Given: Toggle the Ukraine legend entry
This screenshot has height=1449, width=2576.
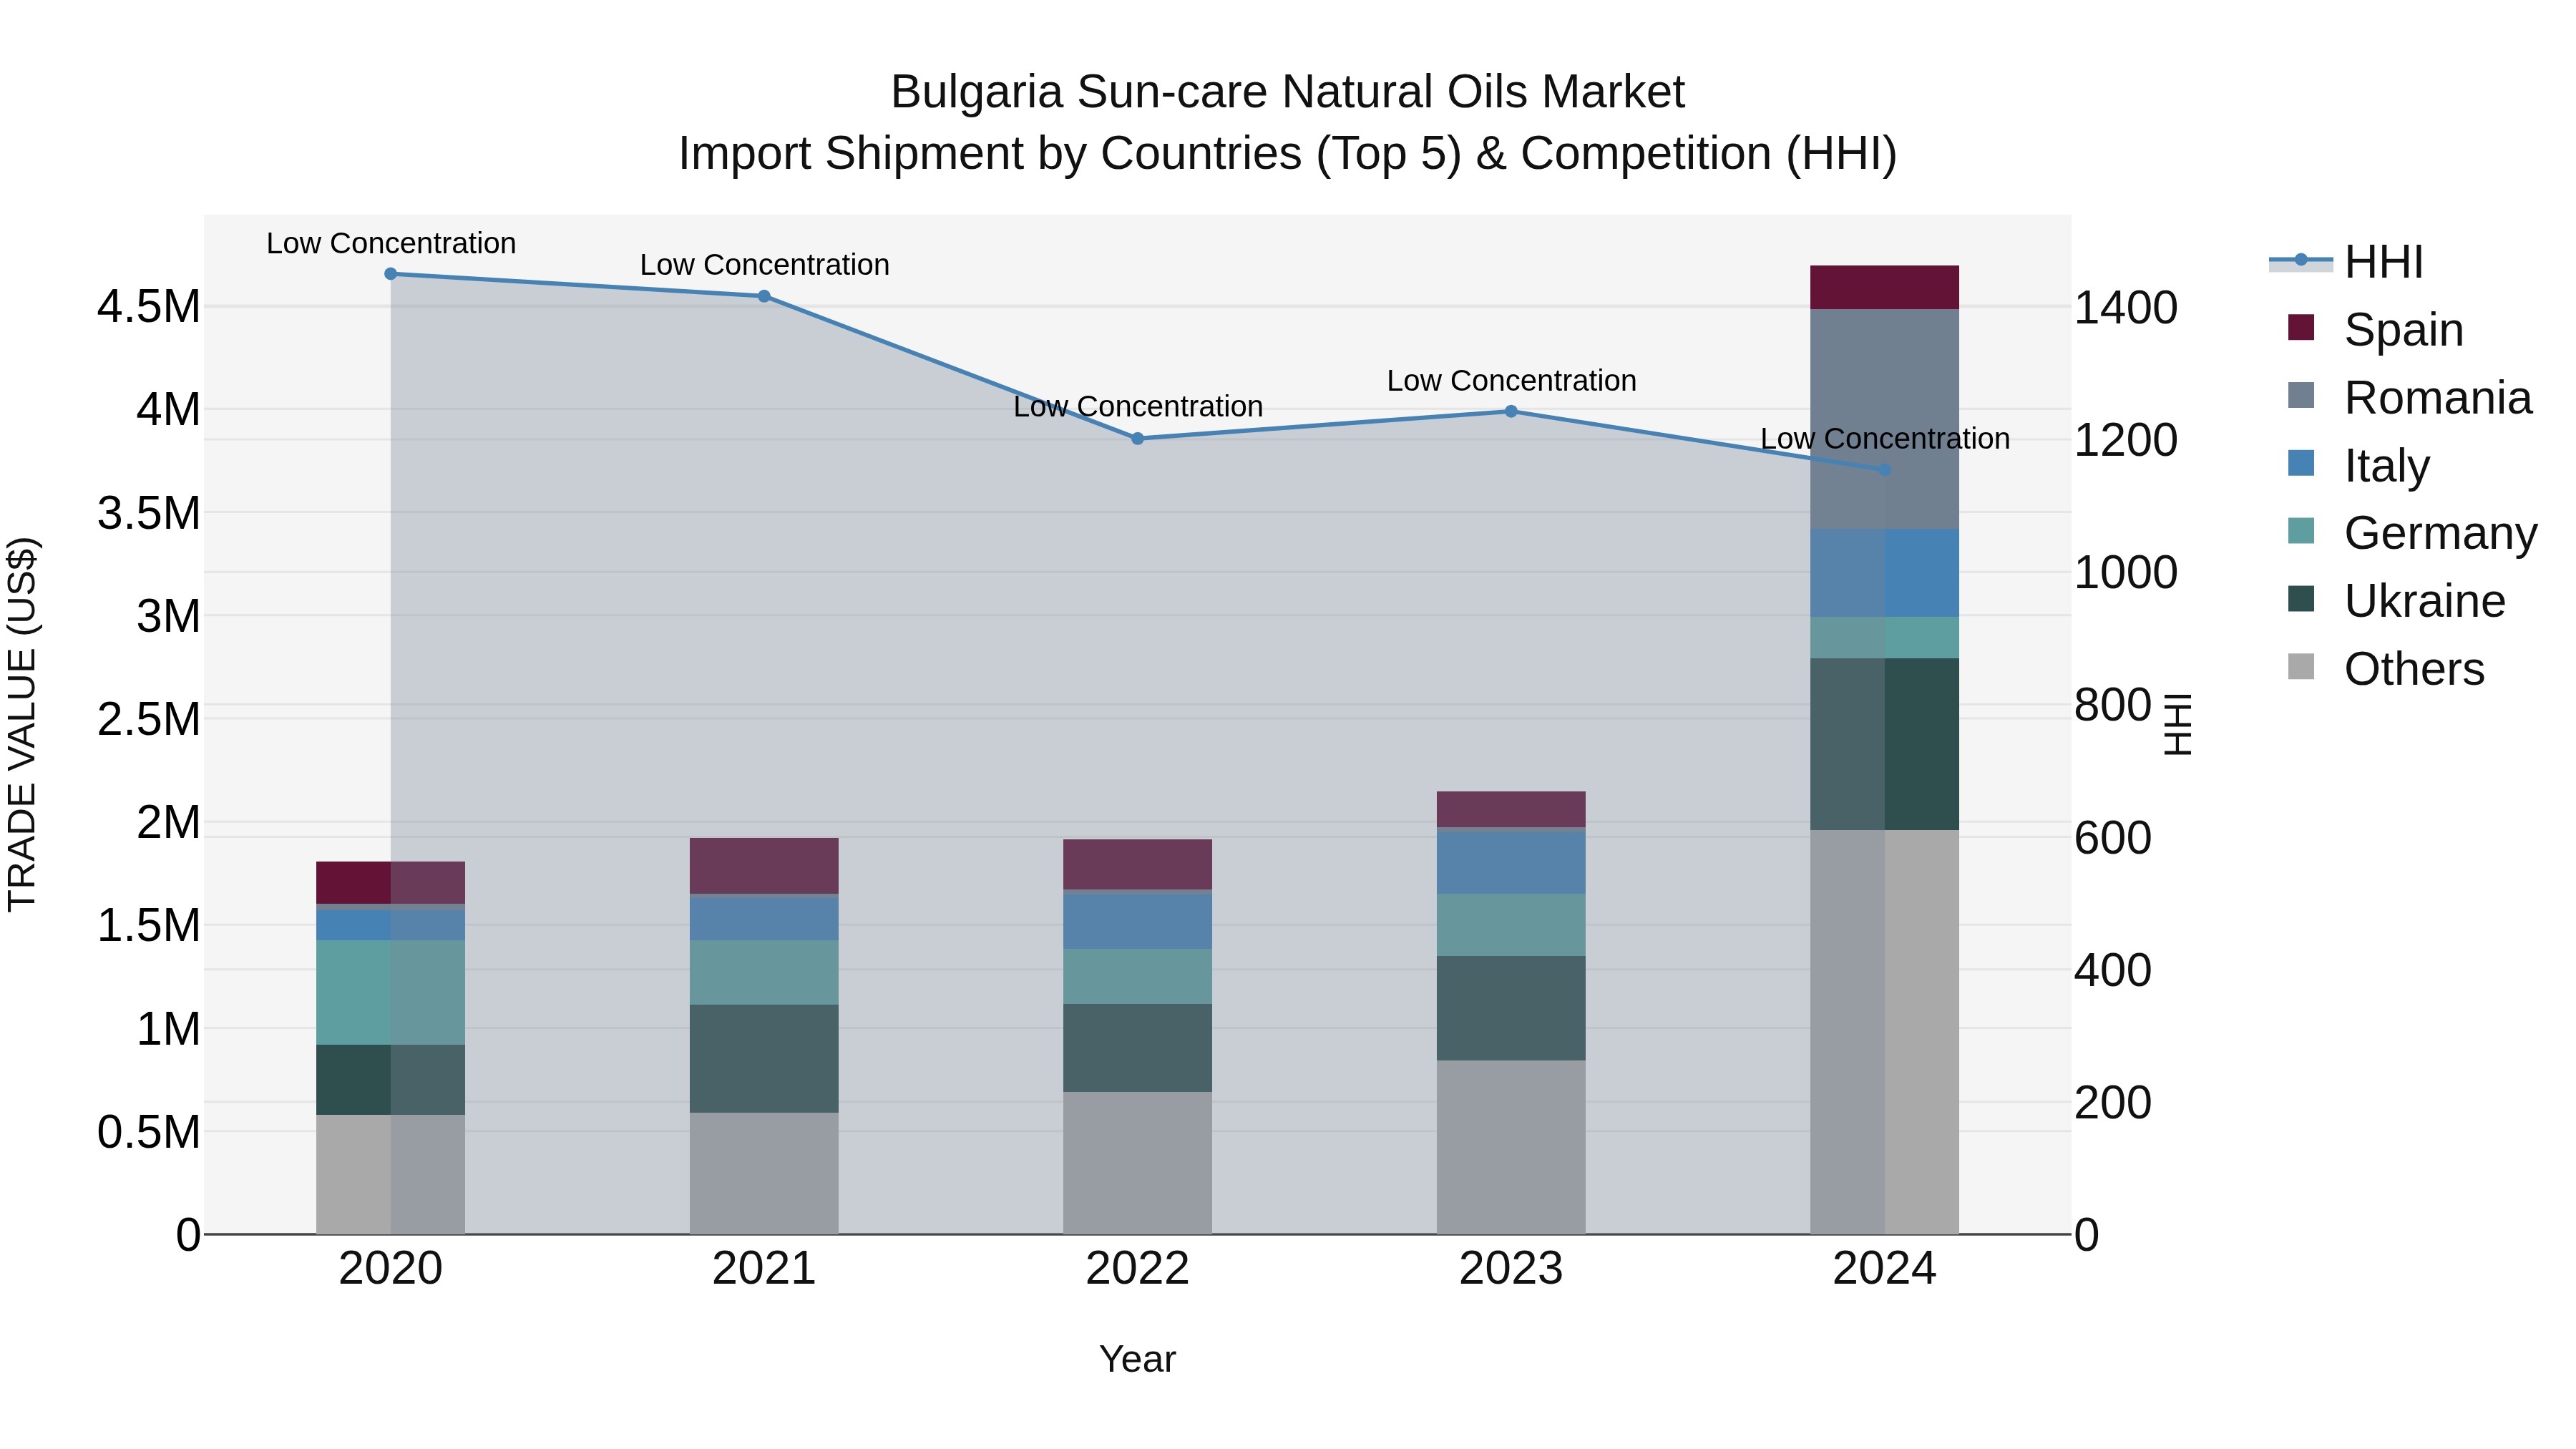Looking at the screenshot, I should 2396,600.
